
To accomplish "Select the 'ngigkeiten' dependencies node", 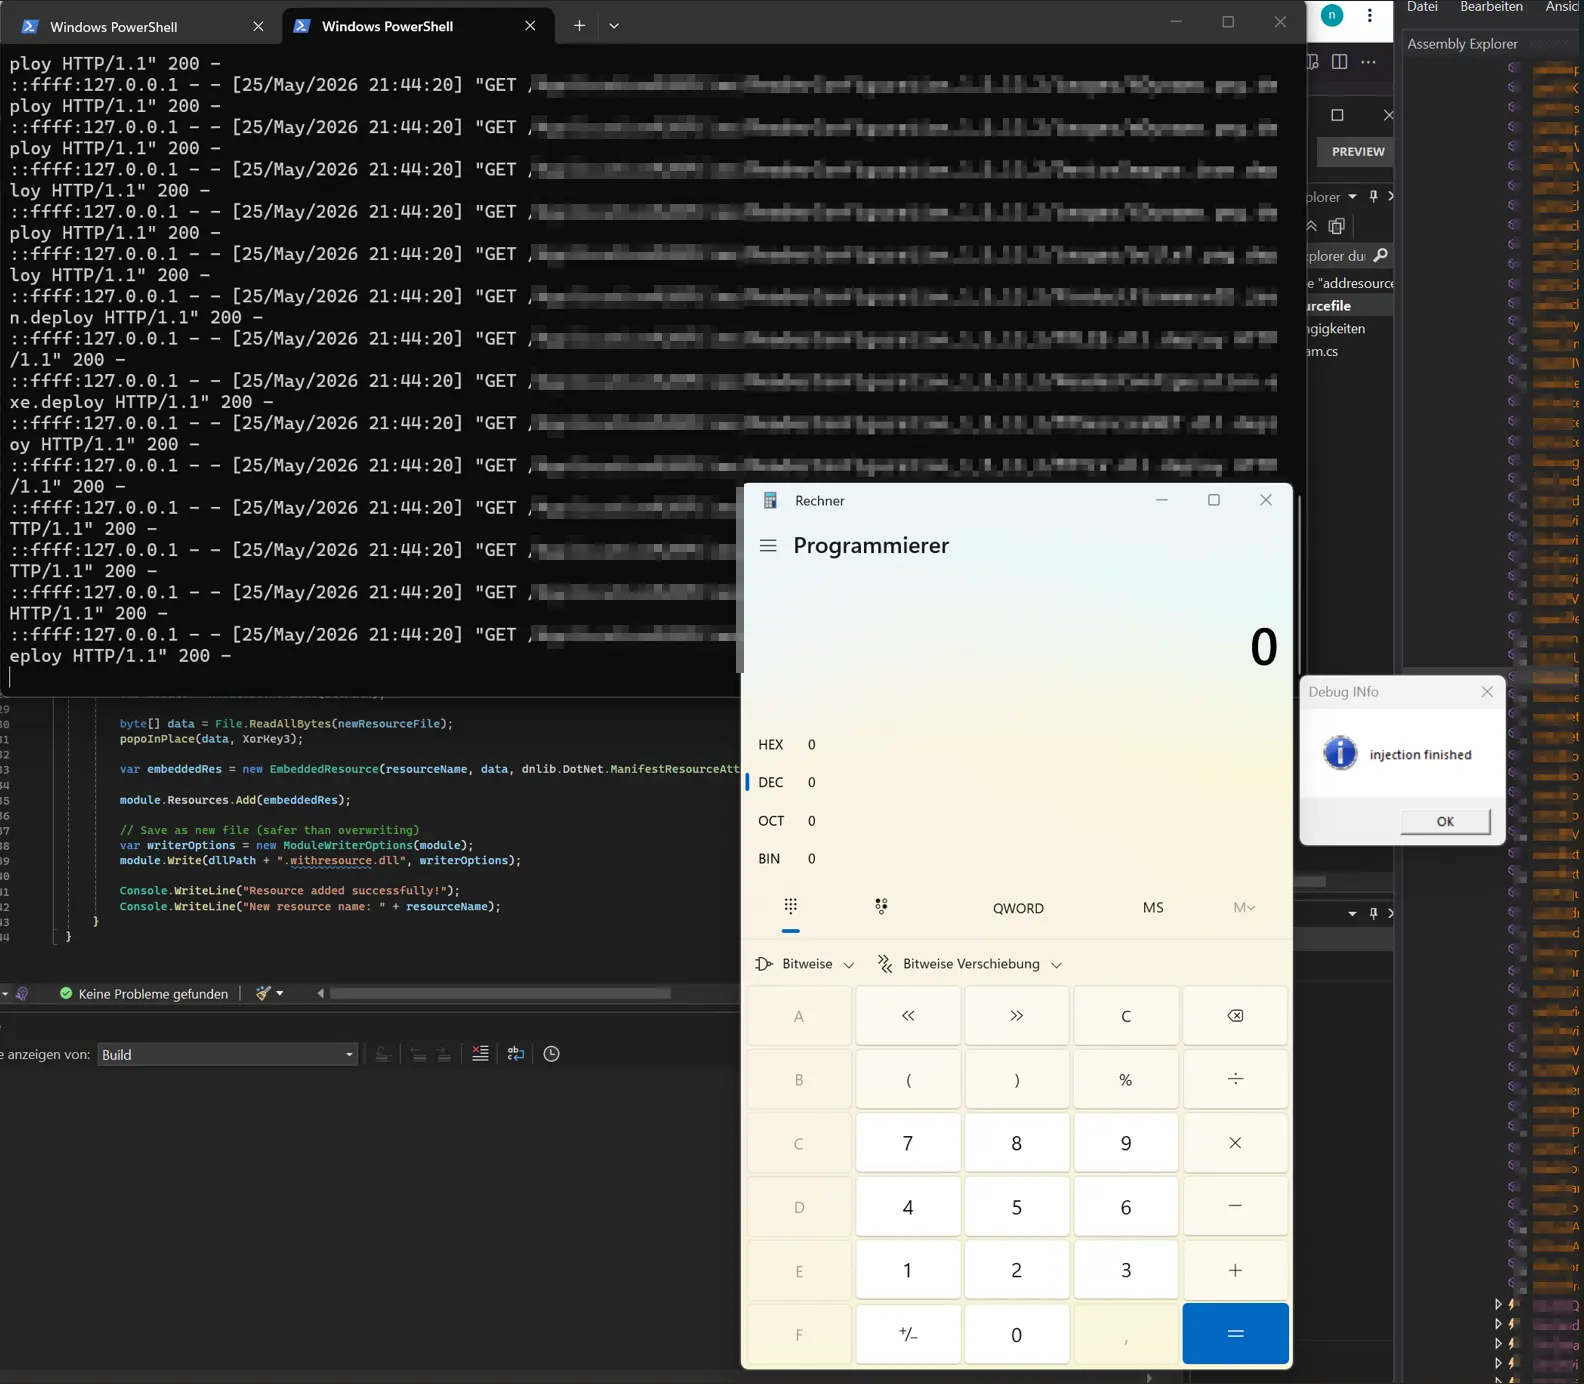I will click(x=1336, y=329).
